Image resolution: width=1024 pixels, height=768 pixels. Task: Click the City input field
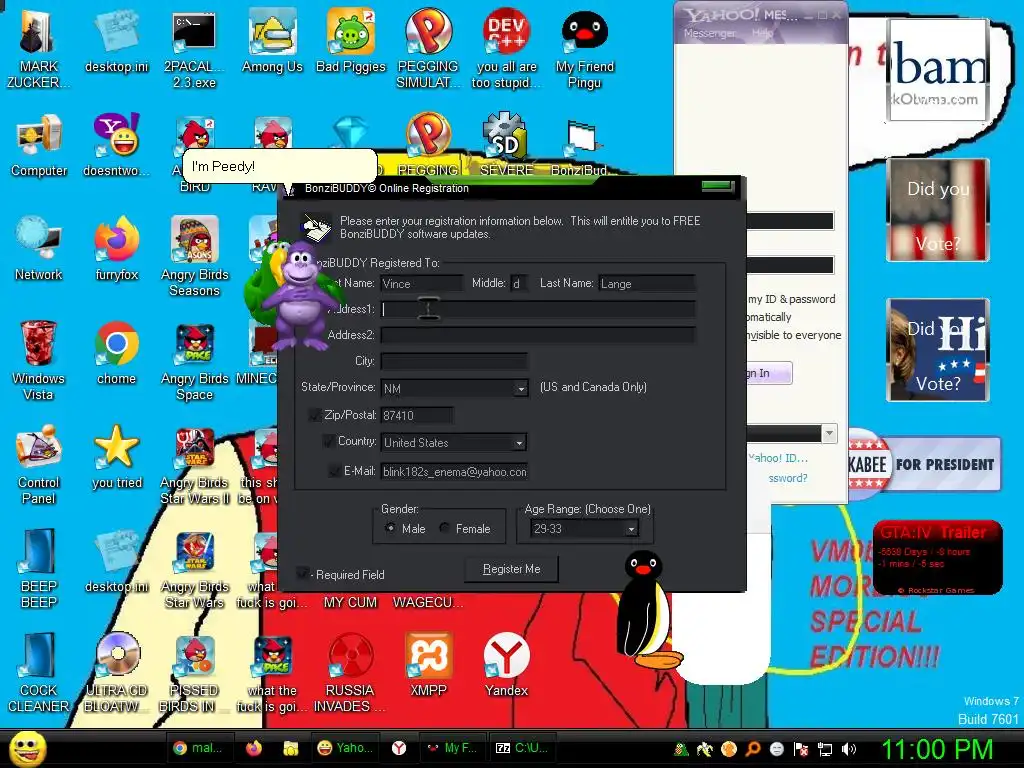454,361
